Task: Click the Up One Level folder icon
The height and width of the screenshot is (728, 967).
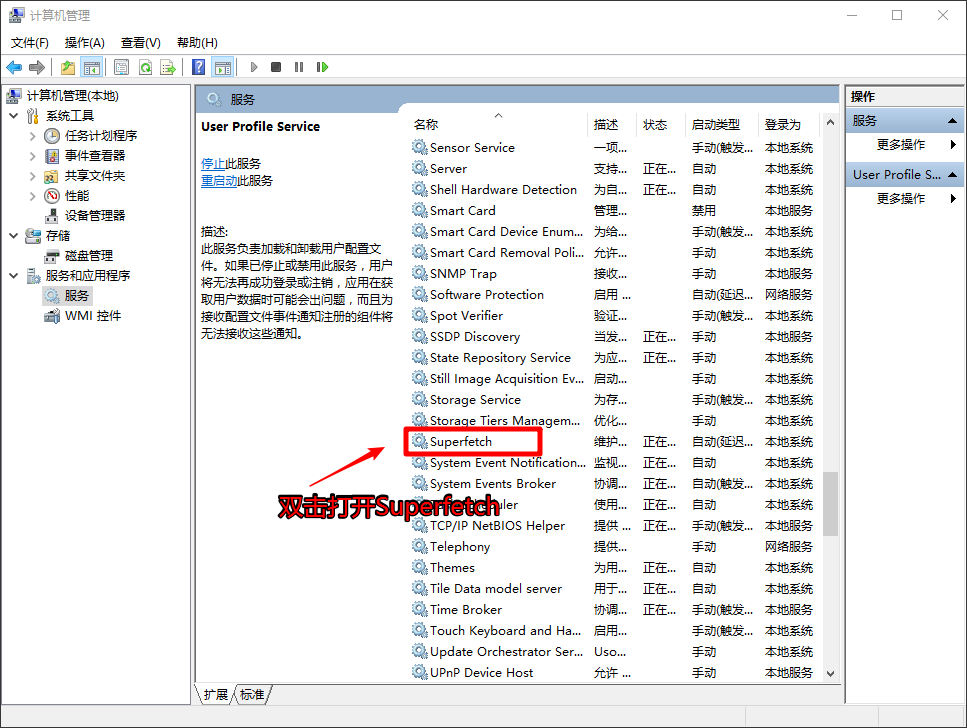Action: pos(68,67)
